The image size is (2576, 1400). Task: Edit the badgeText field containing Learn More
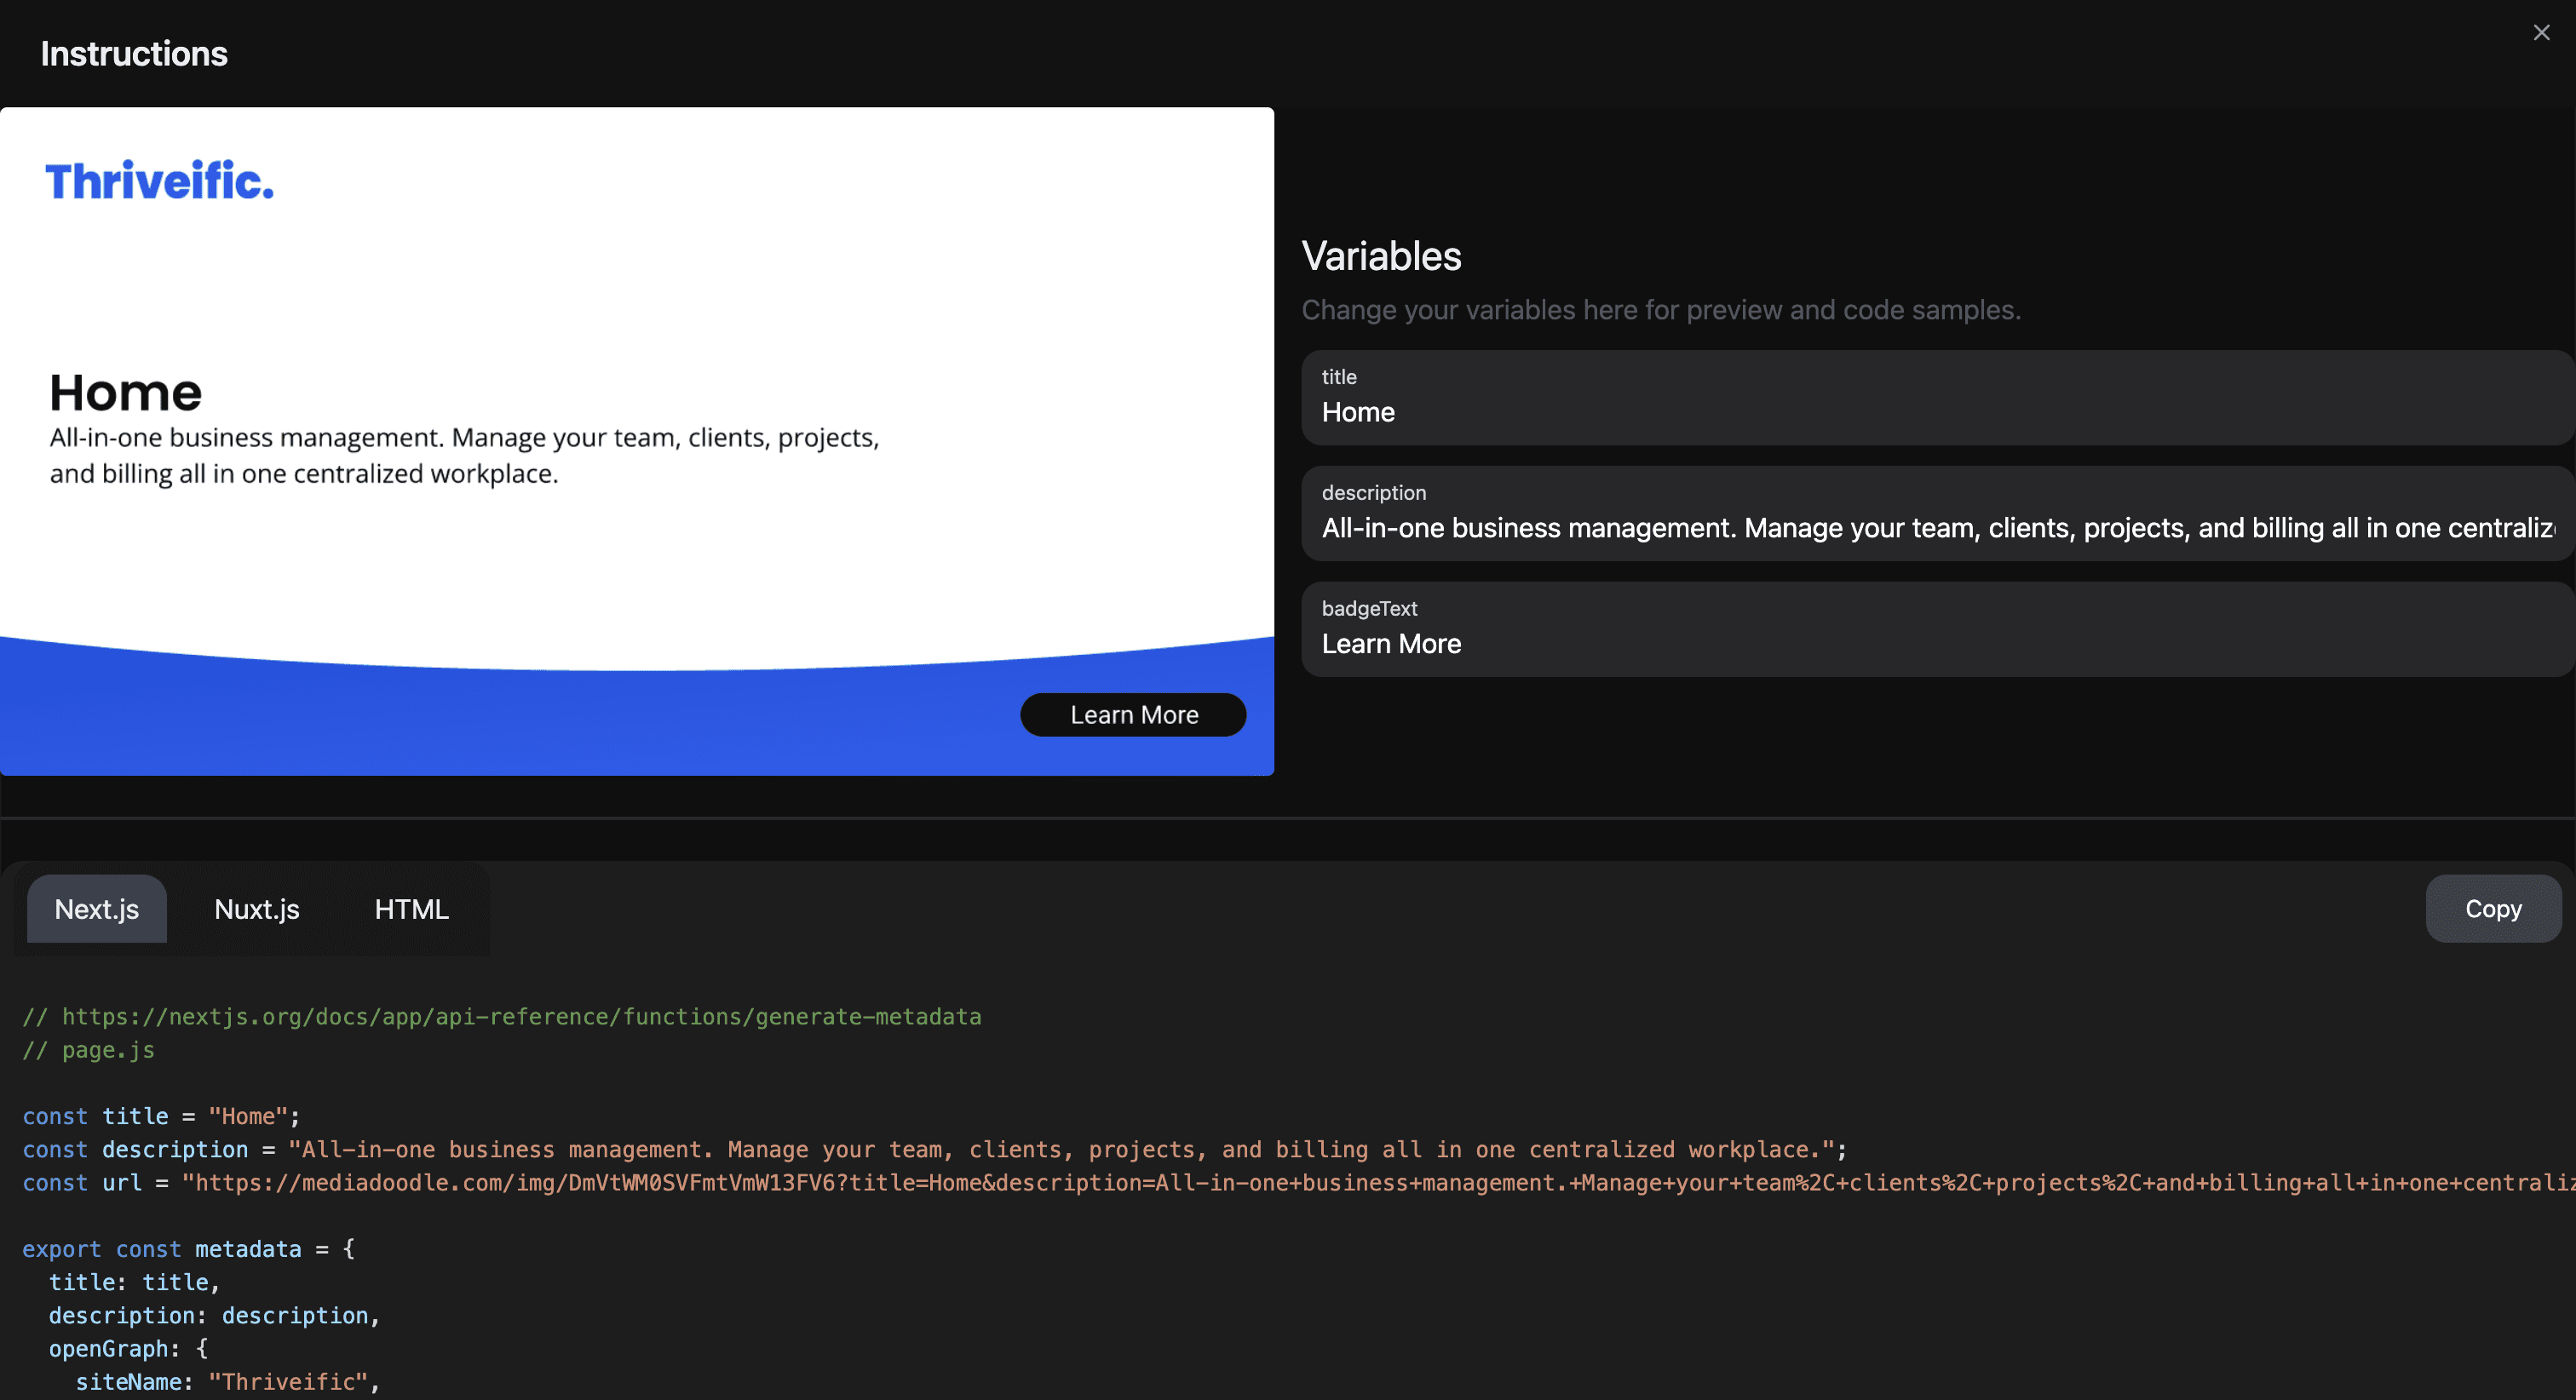(x=1938, y=630)
